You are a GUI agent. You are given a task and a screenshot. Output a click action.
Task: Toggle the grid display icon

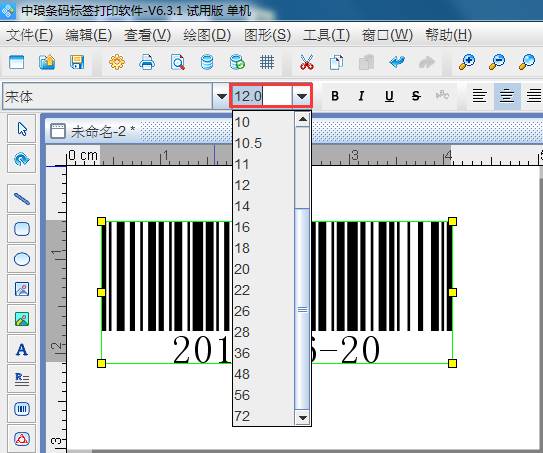coord(267,63)
